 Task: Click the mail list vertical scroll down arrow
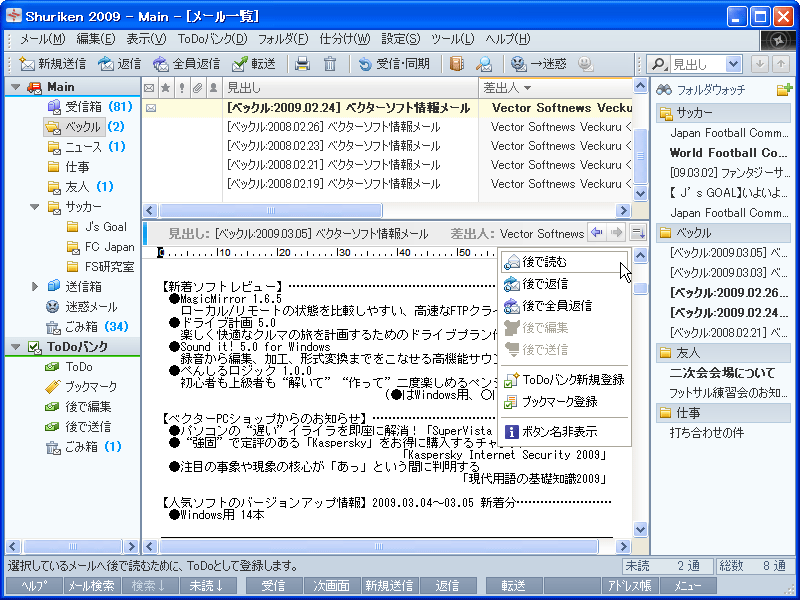[x=640, y=194]
